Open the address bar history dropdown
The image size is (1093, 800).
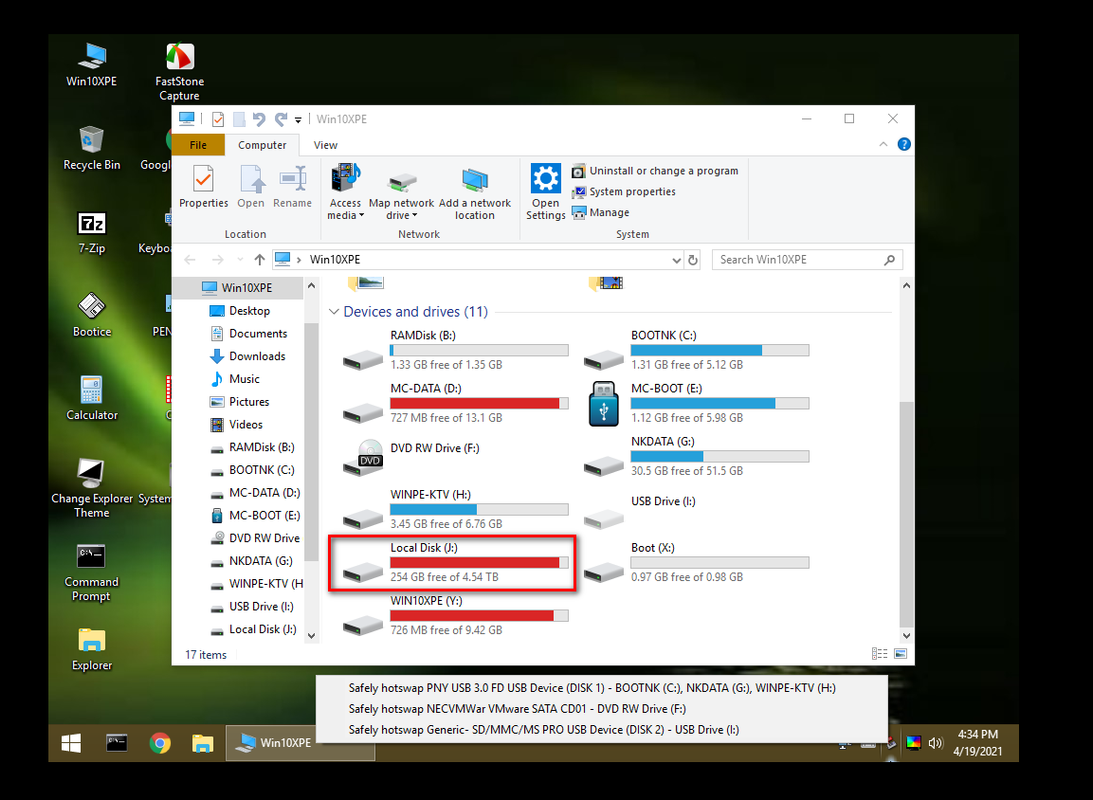pyautogui.click(x=676, y=260)
